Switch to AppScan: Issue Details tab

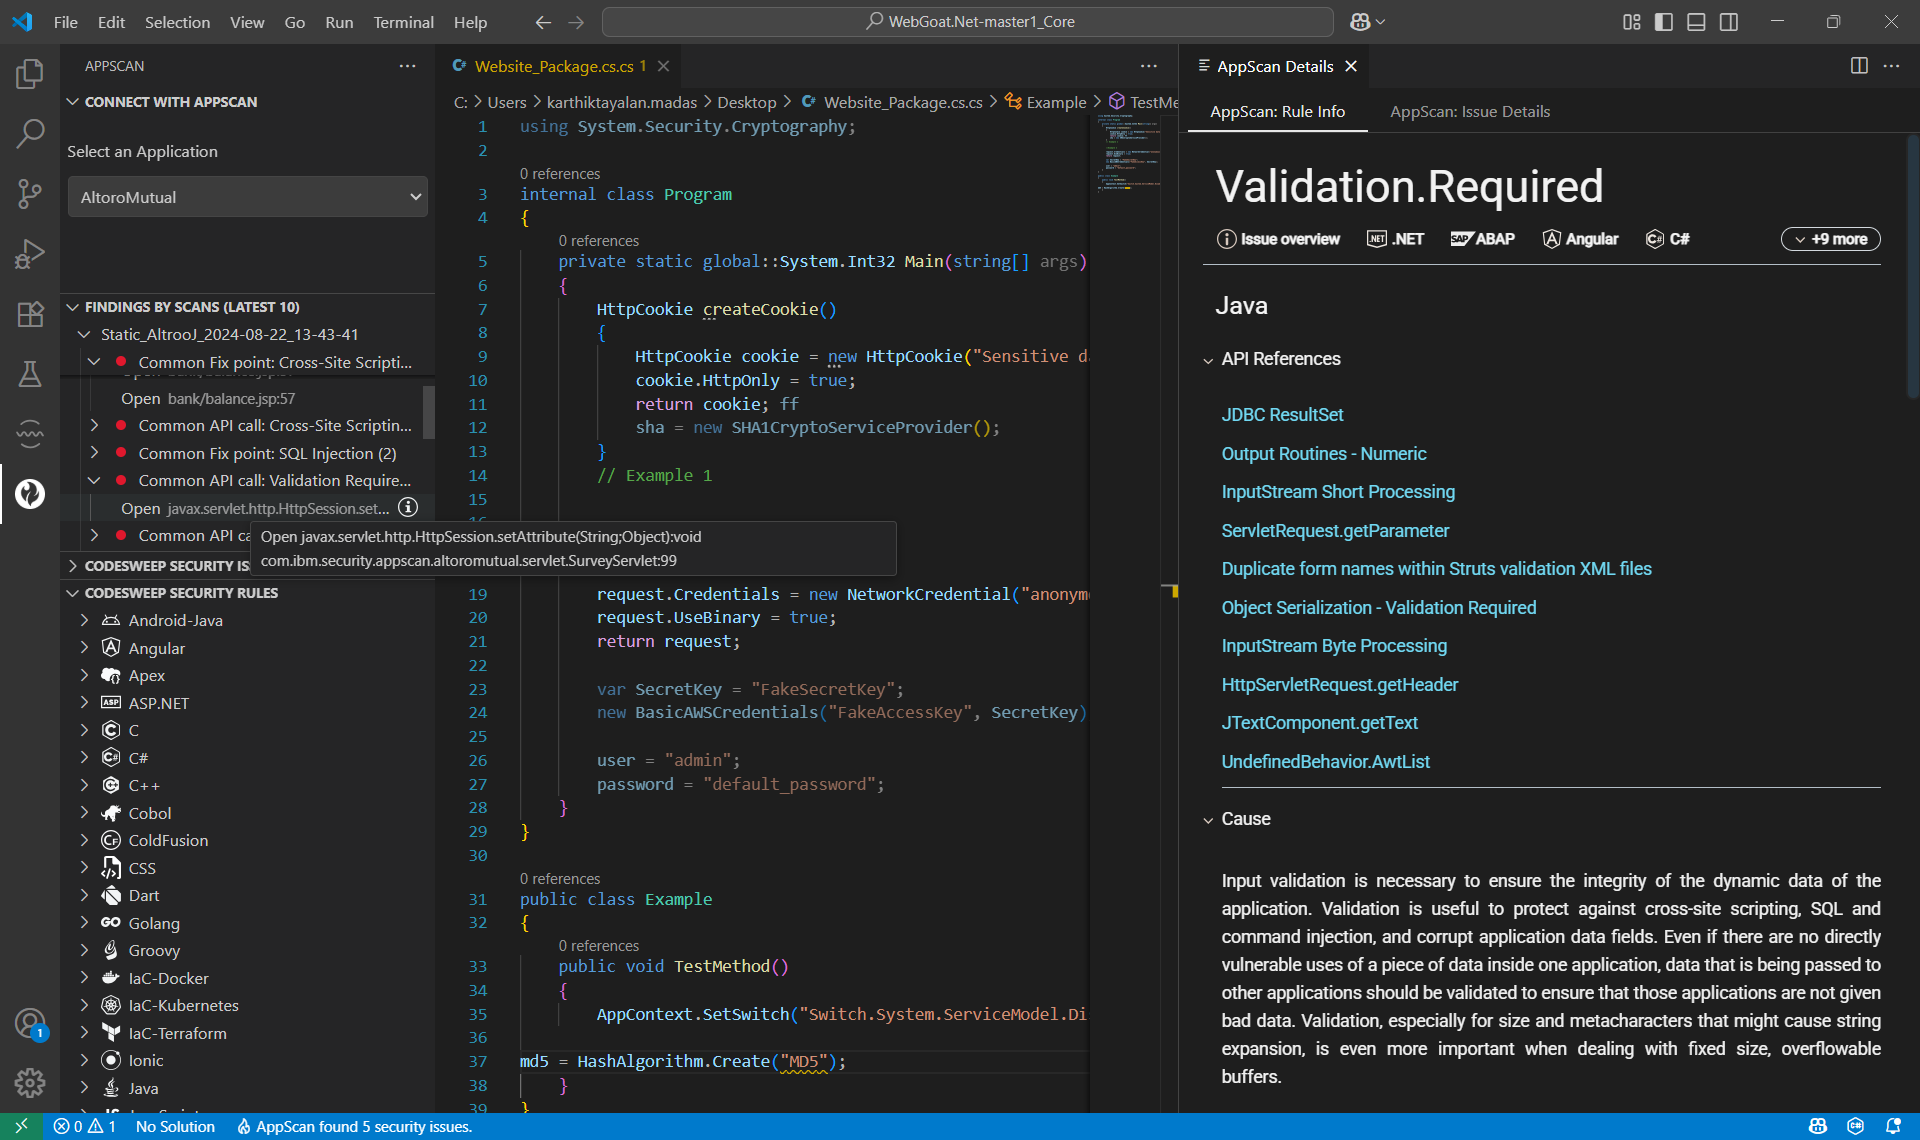pyautogui.click(x=1469, y=112)
